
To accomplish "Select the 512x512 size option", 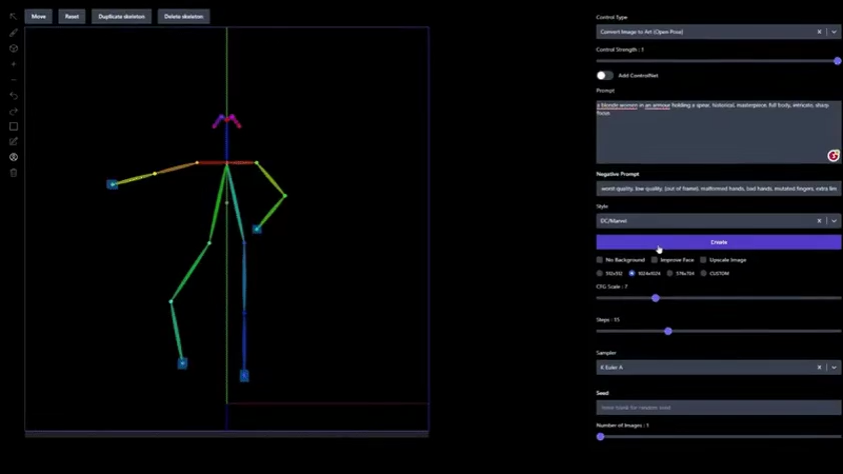I will click(599, 273).
